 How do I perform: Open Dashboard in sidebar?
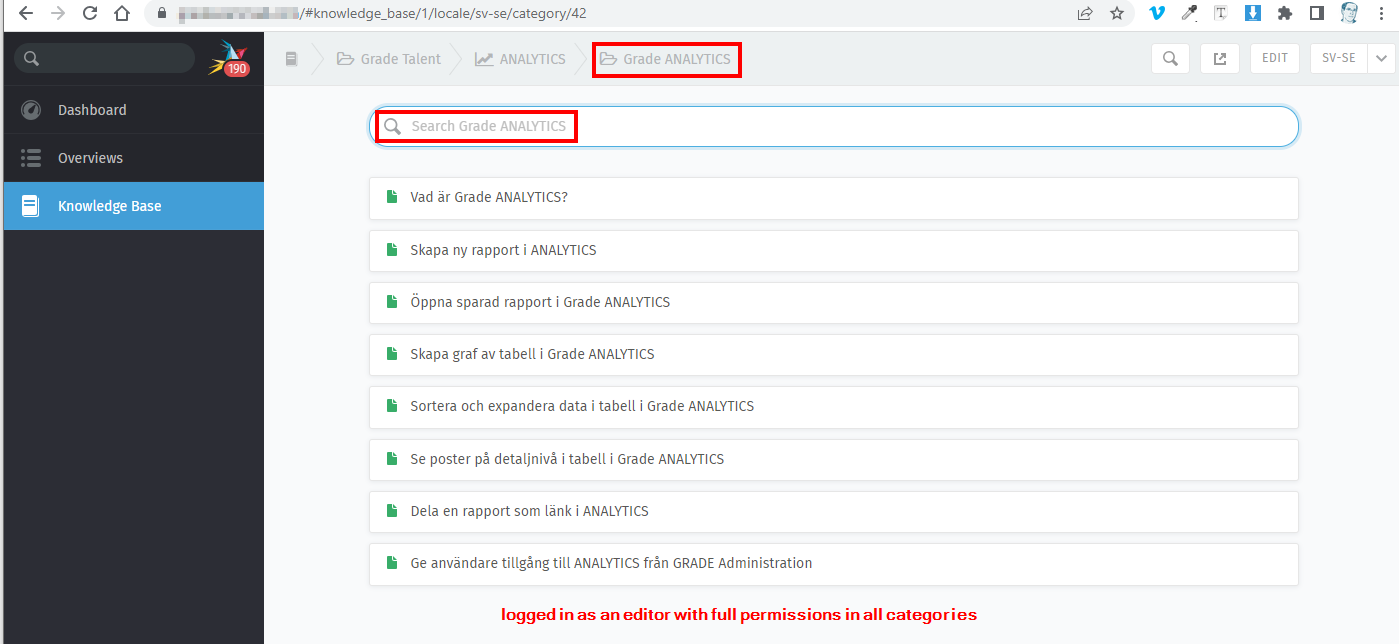pos(134,110)
